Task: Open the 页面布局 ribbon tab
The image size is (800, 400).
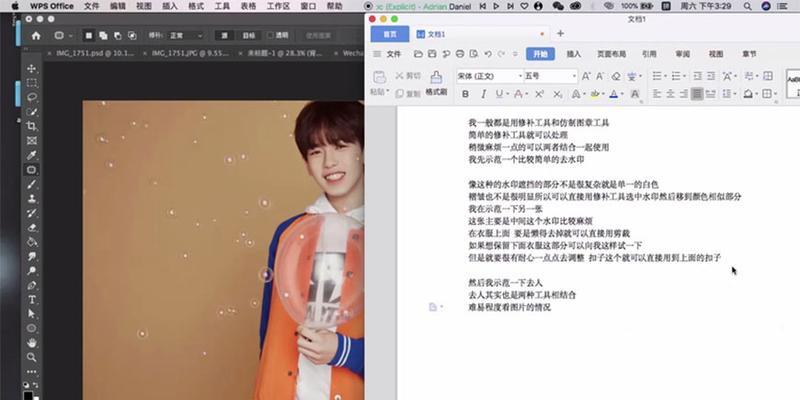Action: coord(611,54)
